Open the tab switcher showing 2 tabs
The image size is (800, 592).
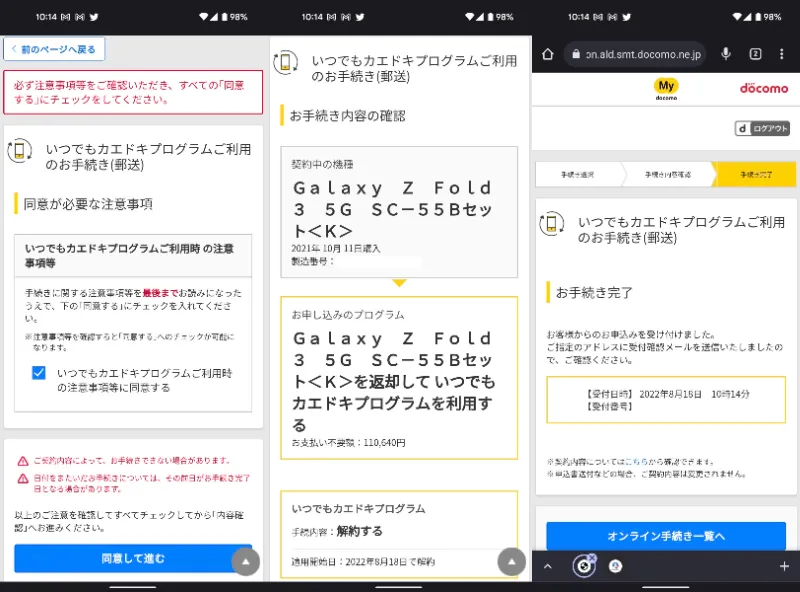[x=755, y=54]
